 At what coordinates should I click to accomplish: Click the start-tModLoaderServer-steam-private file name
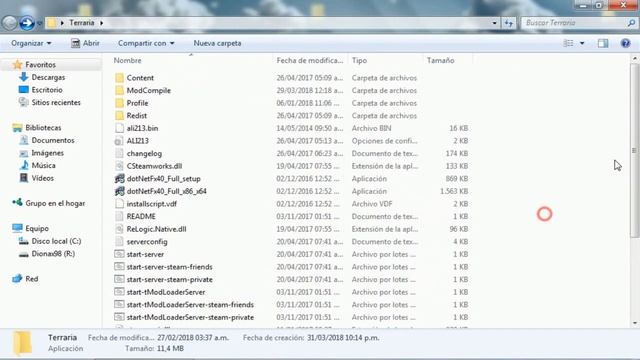point(190,318)
